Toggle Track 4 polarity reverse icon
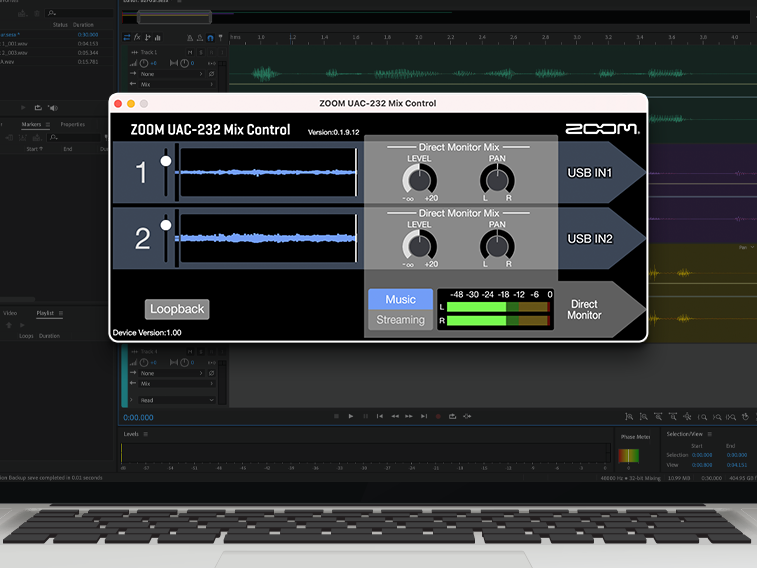This screenshot has width=757, height=568. pyautogui.click(x=211, y=373)
